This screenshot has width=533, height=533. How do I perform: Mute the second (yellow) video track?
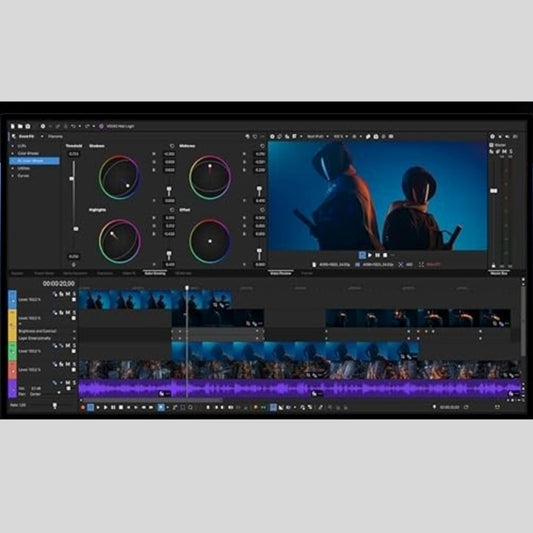click(x=68, y=312)
